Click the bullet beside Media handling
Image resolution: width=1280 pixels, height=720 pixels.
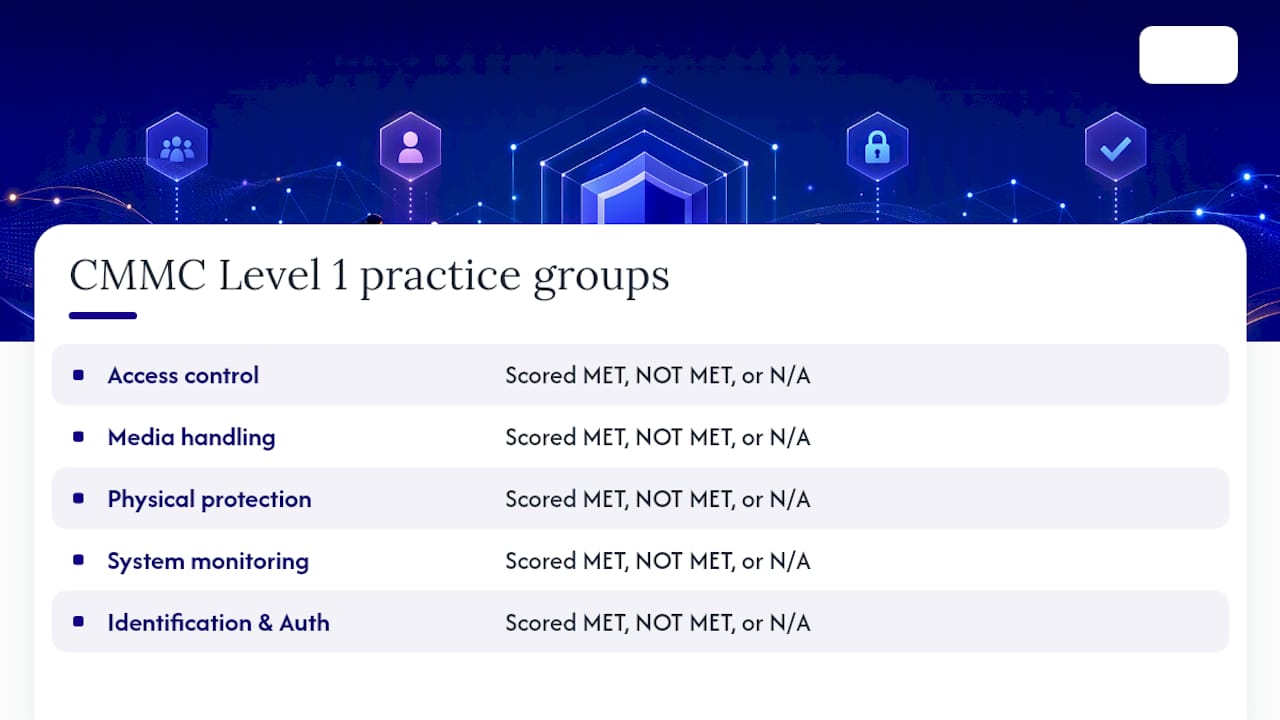[x=79, y=437]
